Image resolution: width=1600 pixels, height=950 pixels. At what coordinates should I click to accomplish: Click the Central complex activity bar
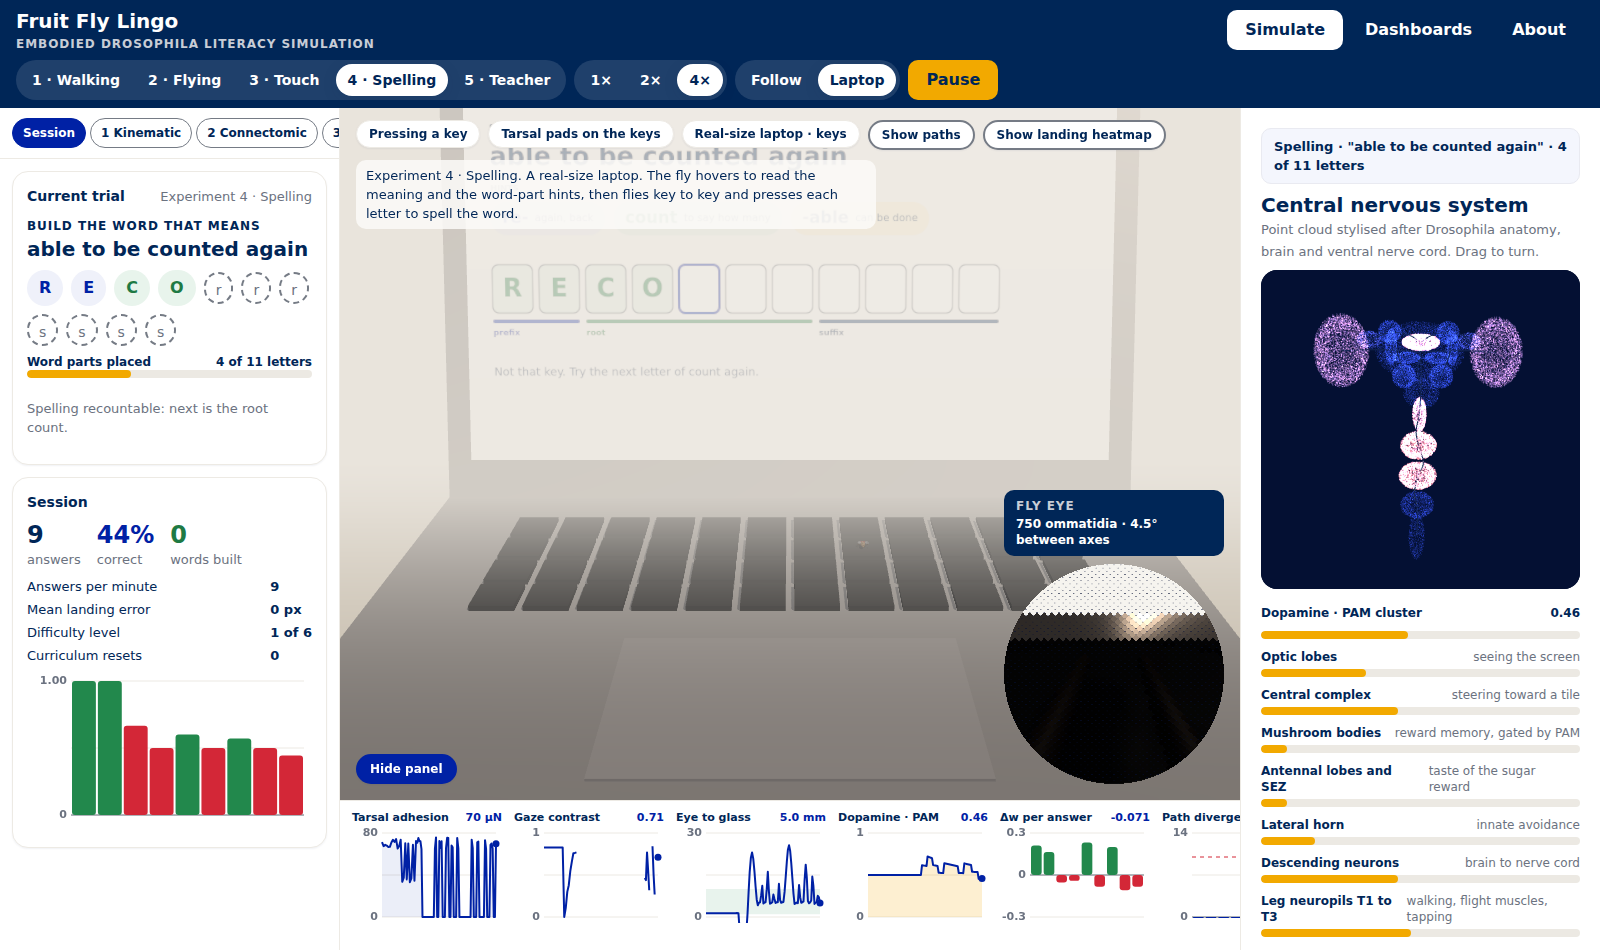pos(1420,711)
